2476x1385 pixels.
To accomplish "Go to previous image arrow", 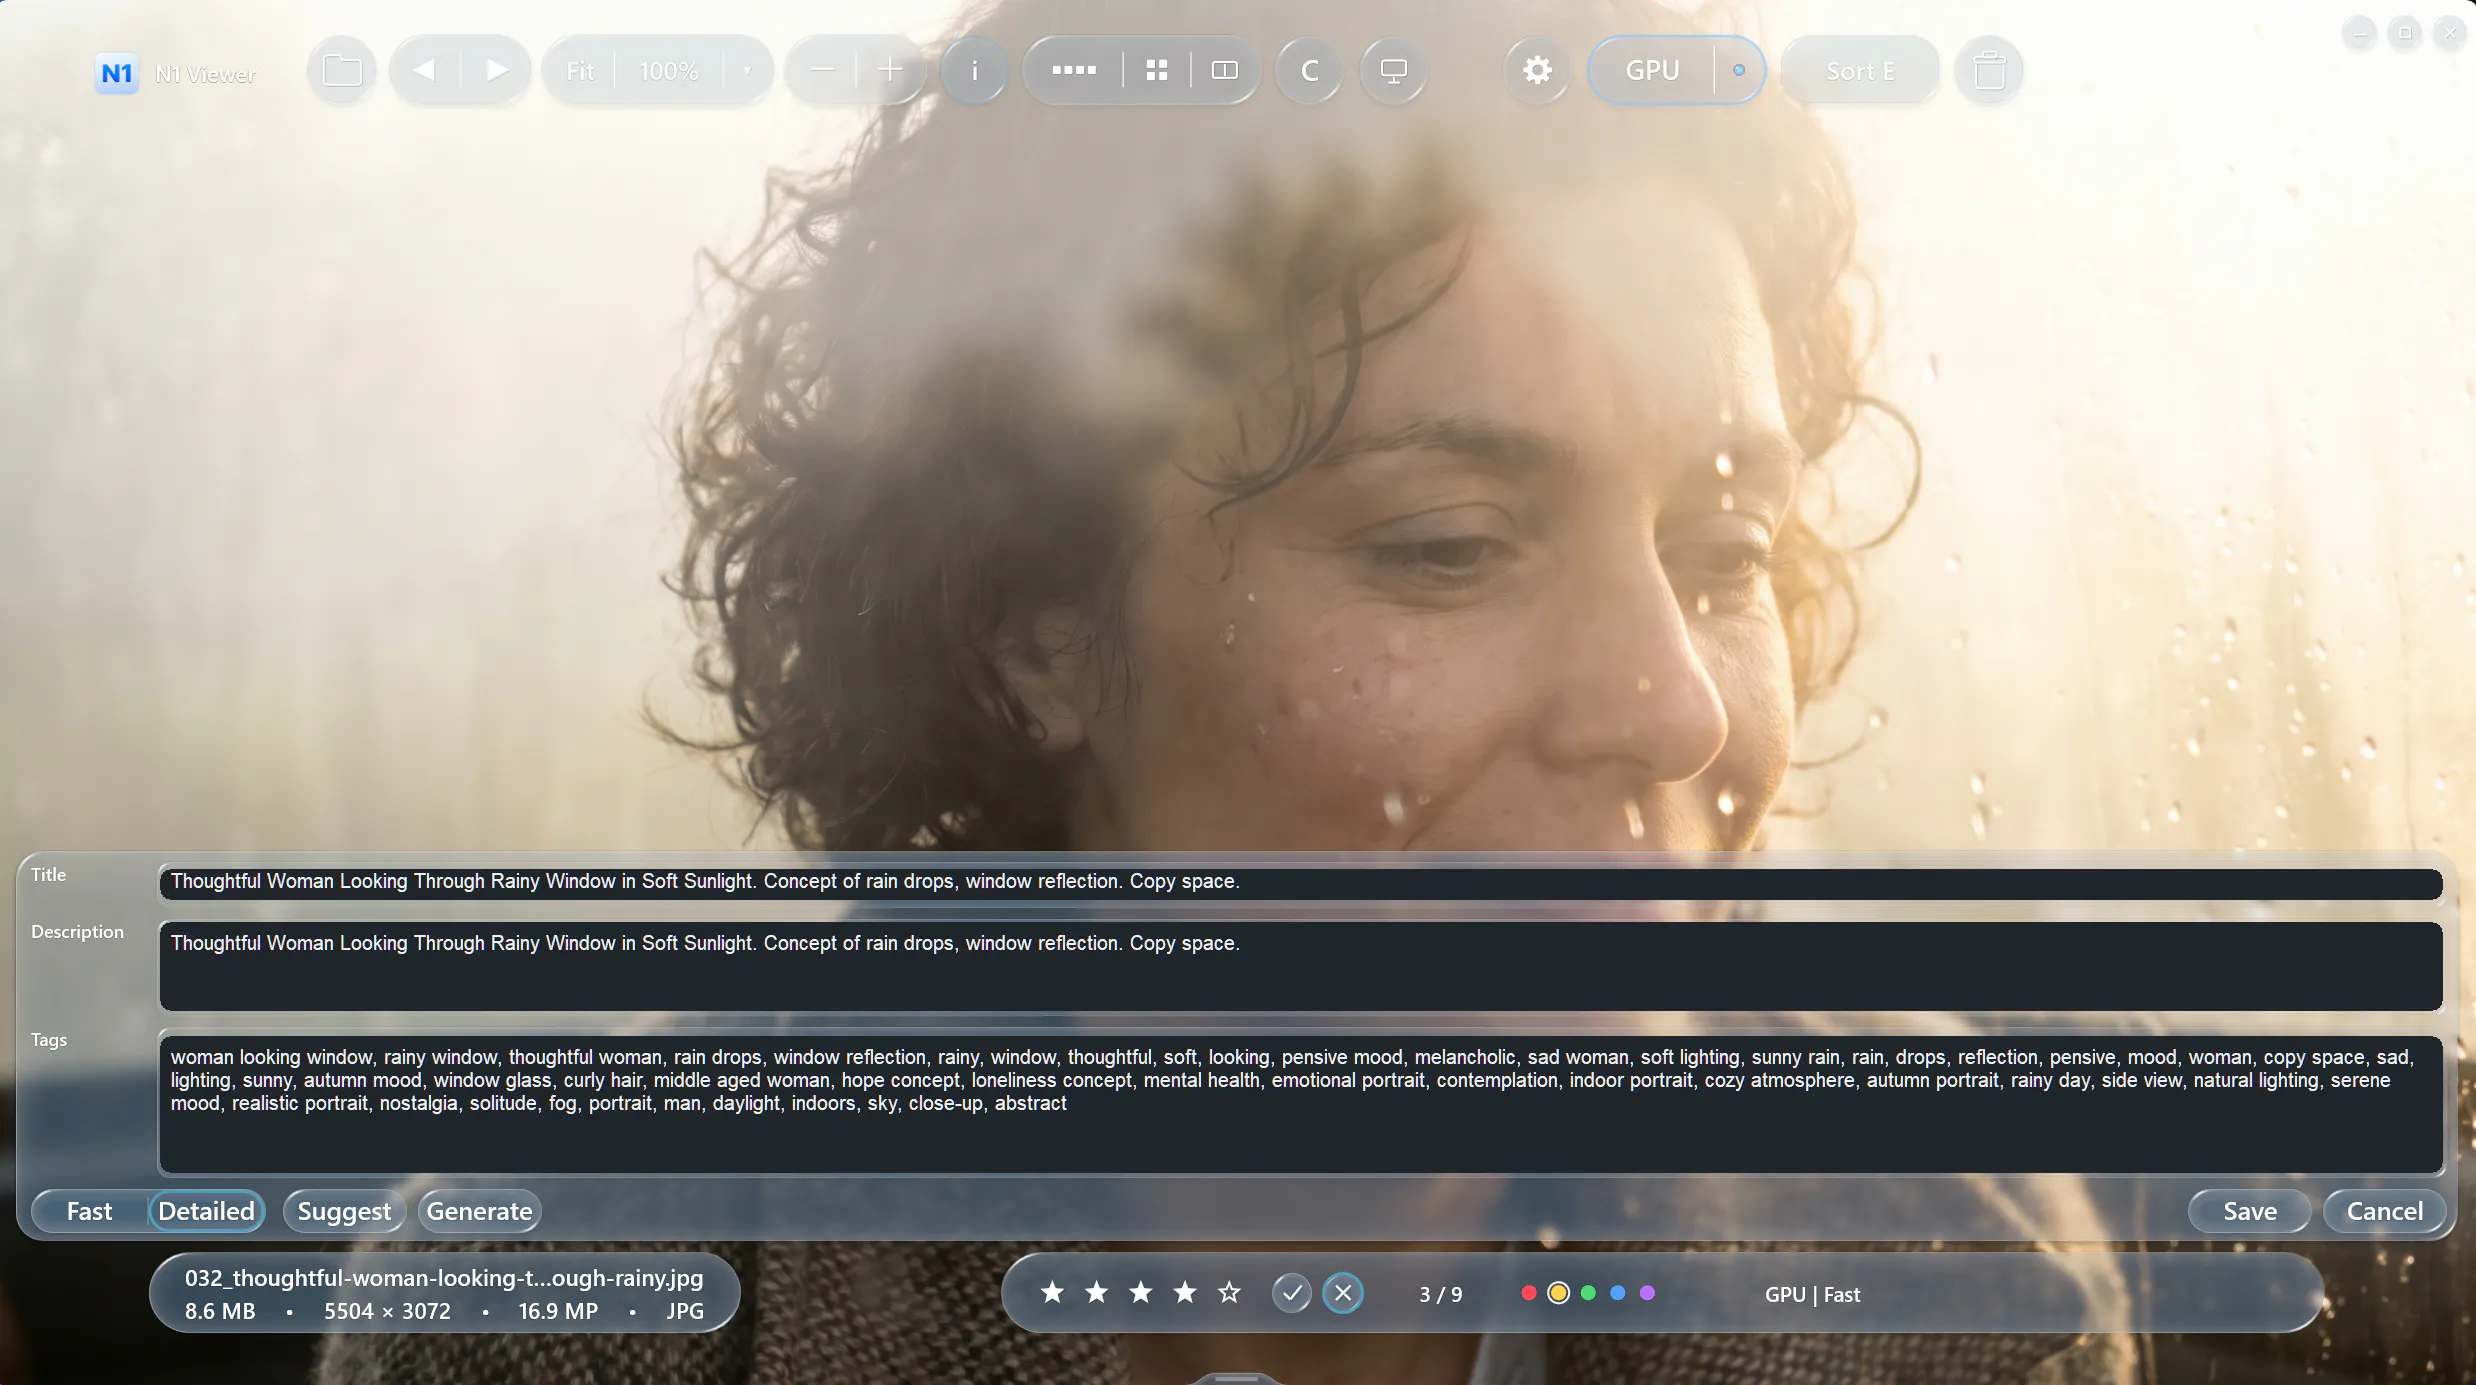I will tap(424, 71).
